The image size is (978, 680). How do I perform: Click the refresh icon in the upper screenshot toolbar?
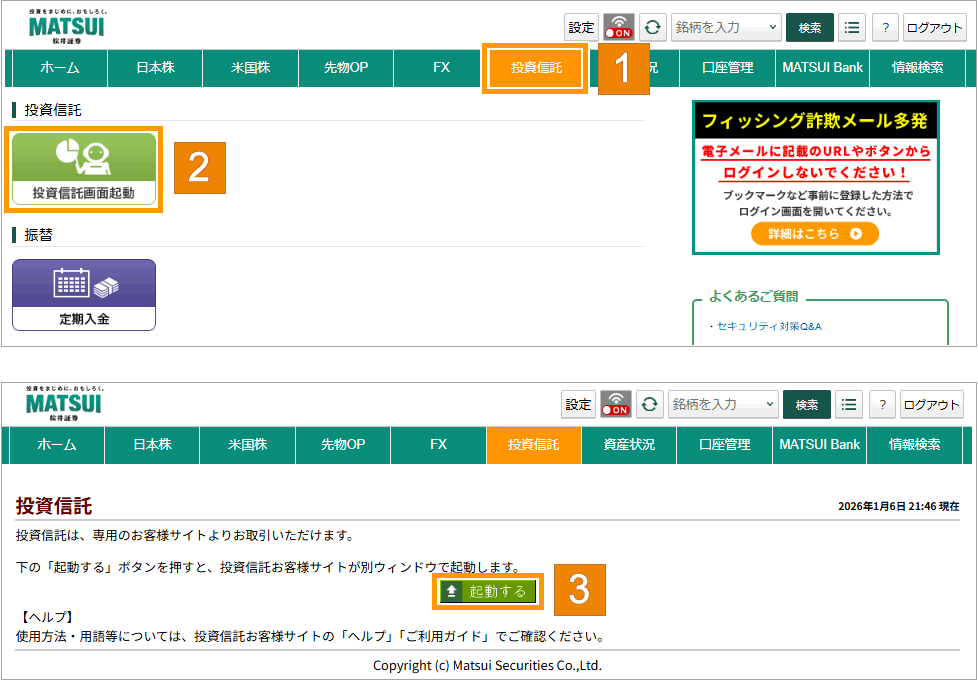pyautogui.click(x=653, y=28)
